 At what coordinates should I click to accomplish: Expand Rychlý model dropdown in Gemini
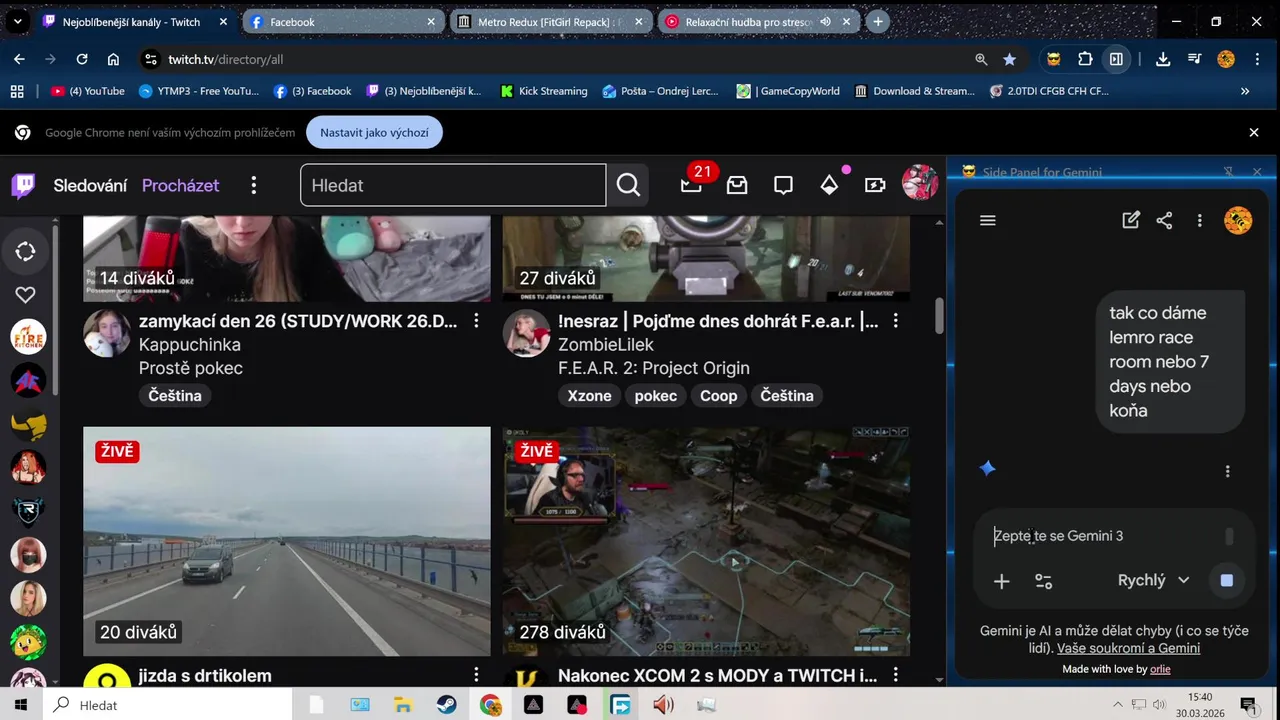[1153, 580]
